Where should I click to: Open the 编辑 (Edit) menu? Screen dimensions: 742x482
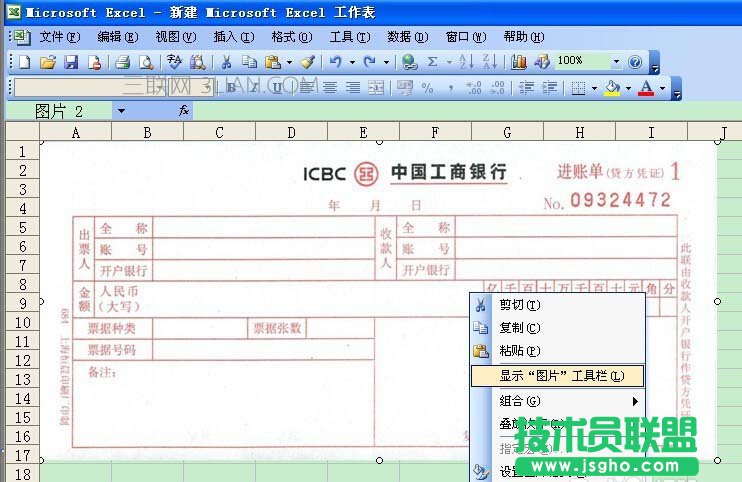coord(118,37)
